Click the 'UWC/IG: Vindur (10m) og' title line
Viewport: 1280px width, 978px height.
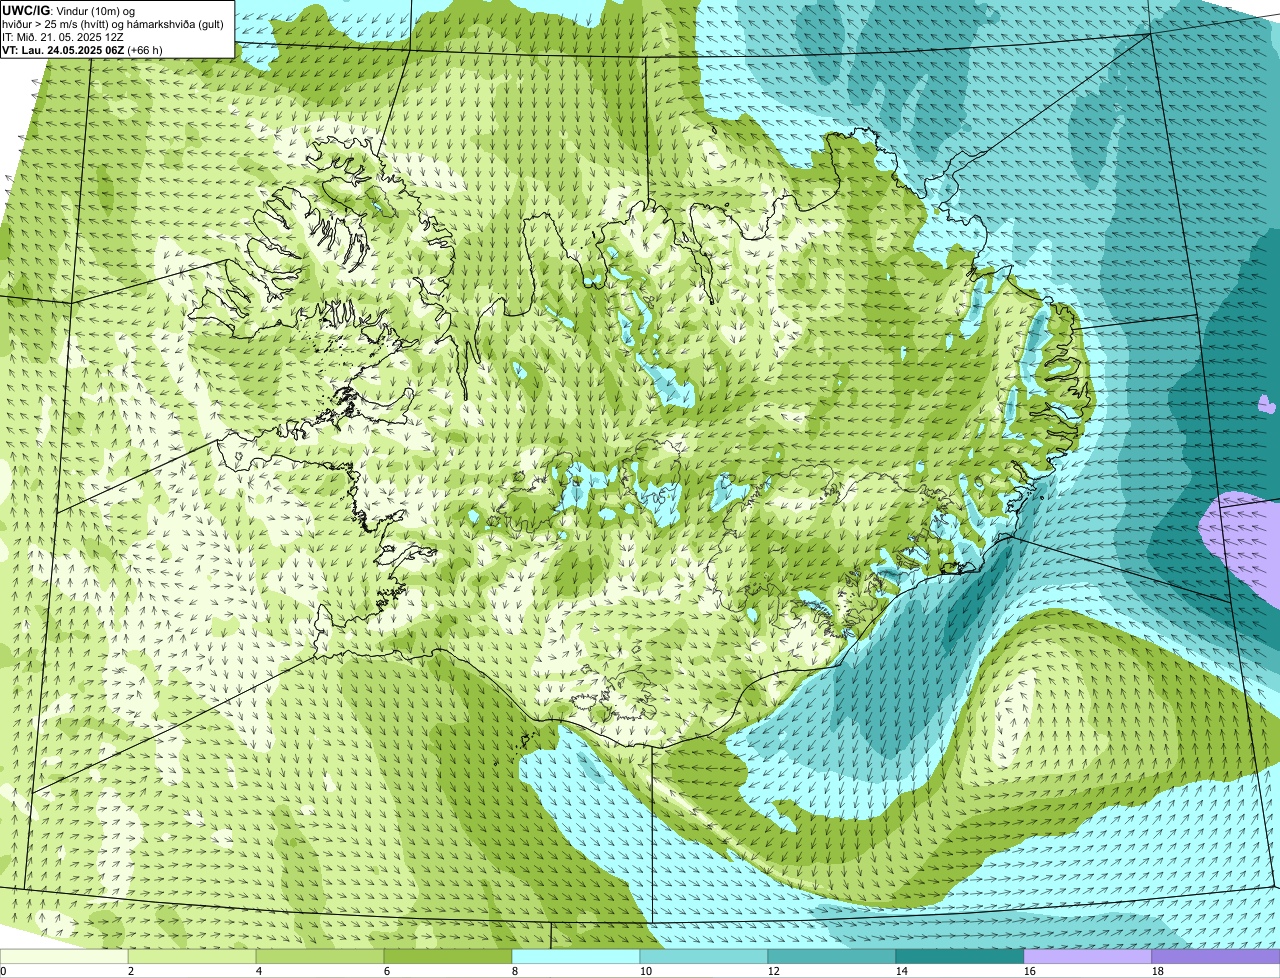point(69,10)
